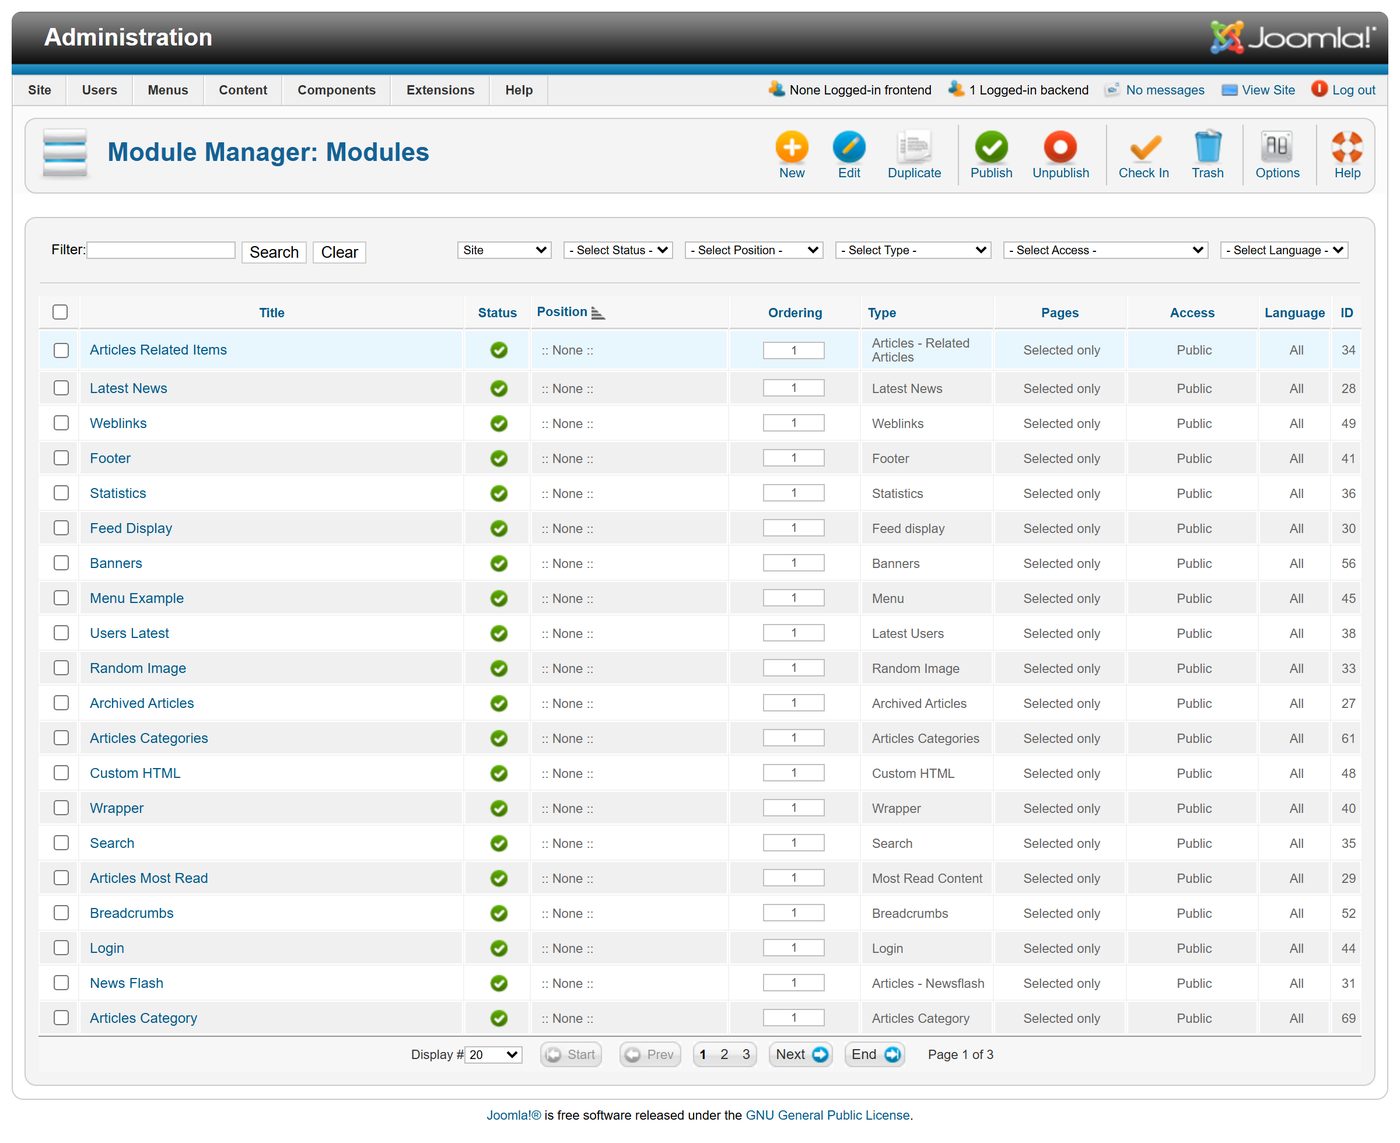1400x1143 pixels.
Task: Click into the Filter text field
Action: click(161, 250)
